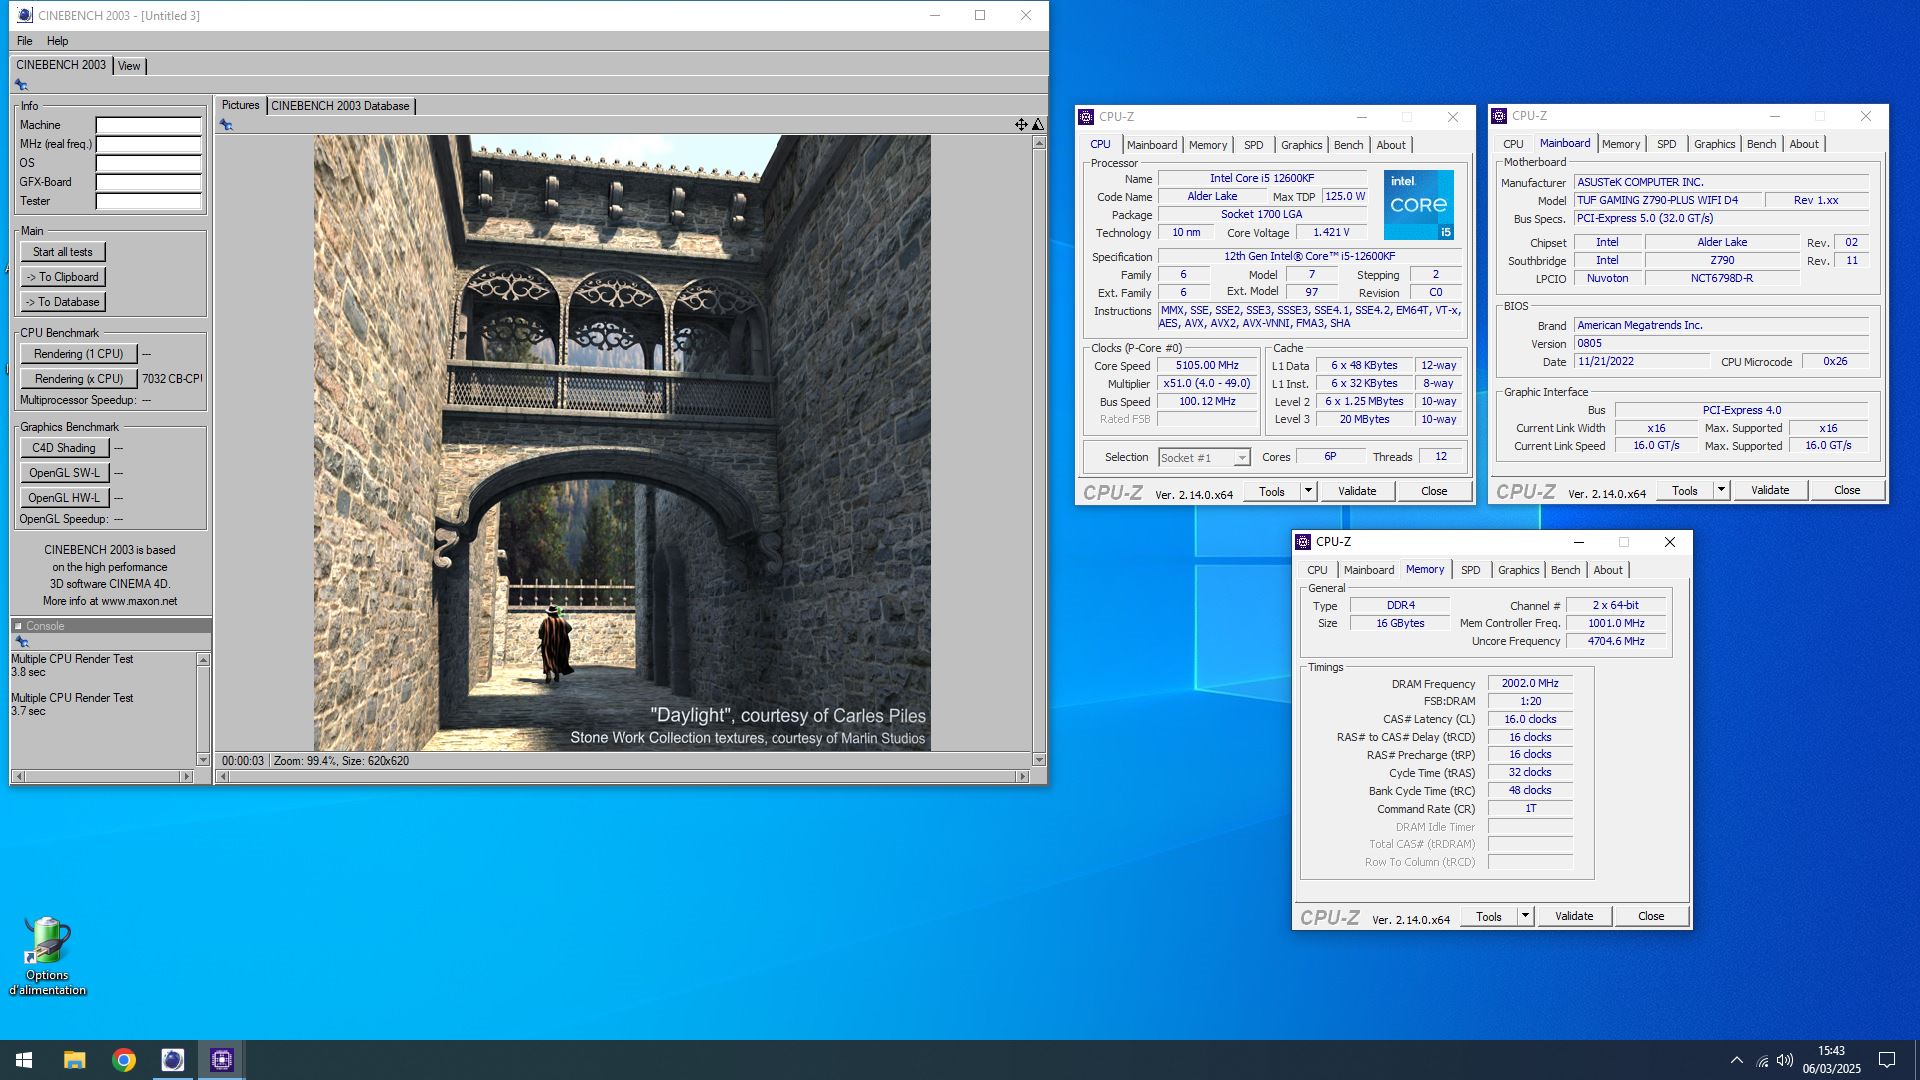Click the CINEBENCH window title icon

[25, 15]
